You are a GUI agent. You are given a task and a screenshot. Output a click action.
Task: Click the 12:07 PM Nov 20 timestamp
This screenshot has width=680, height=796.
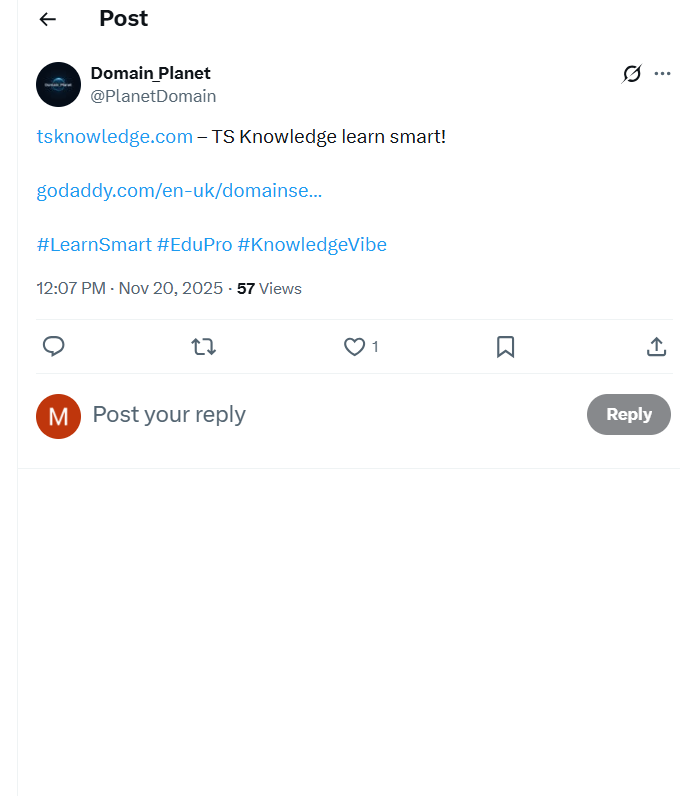[129, 289]
